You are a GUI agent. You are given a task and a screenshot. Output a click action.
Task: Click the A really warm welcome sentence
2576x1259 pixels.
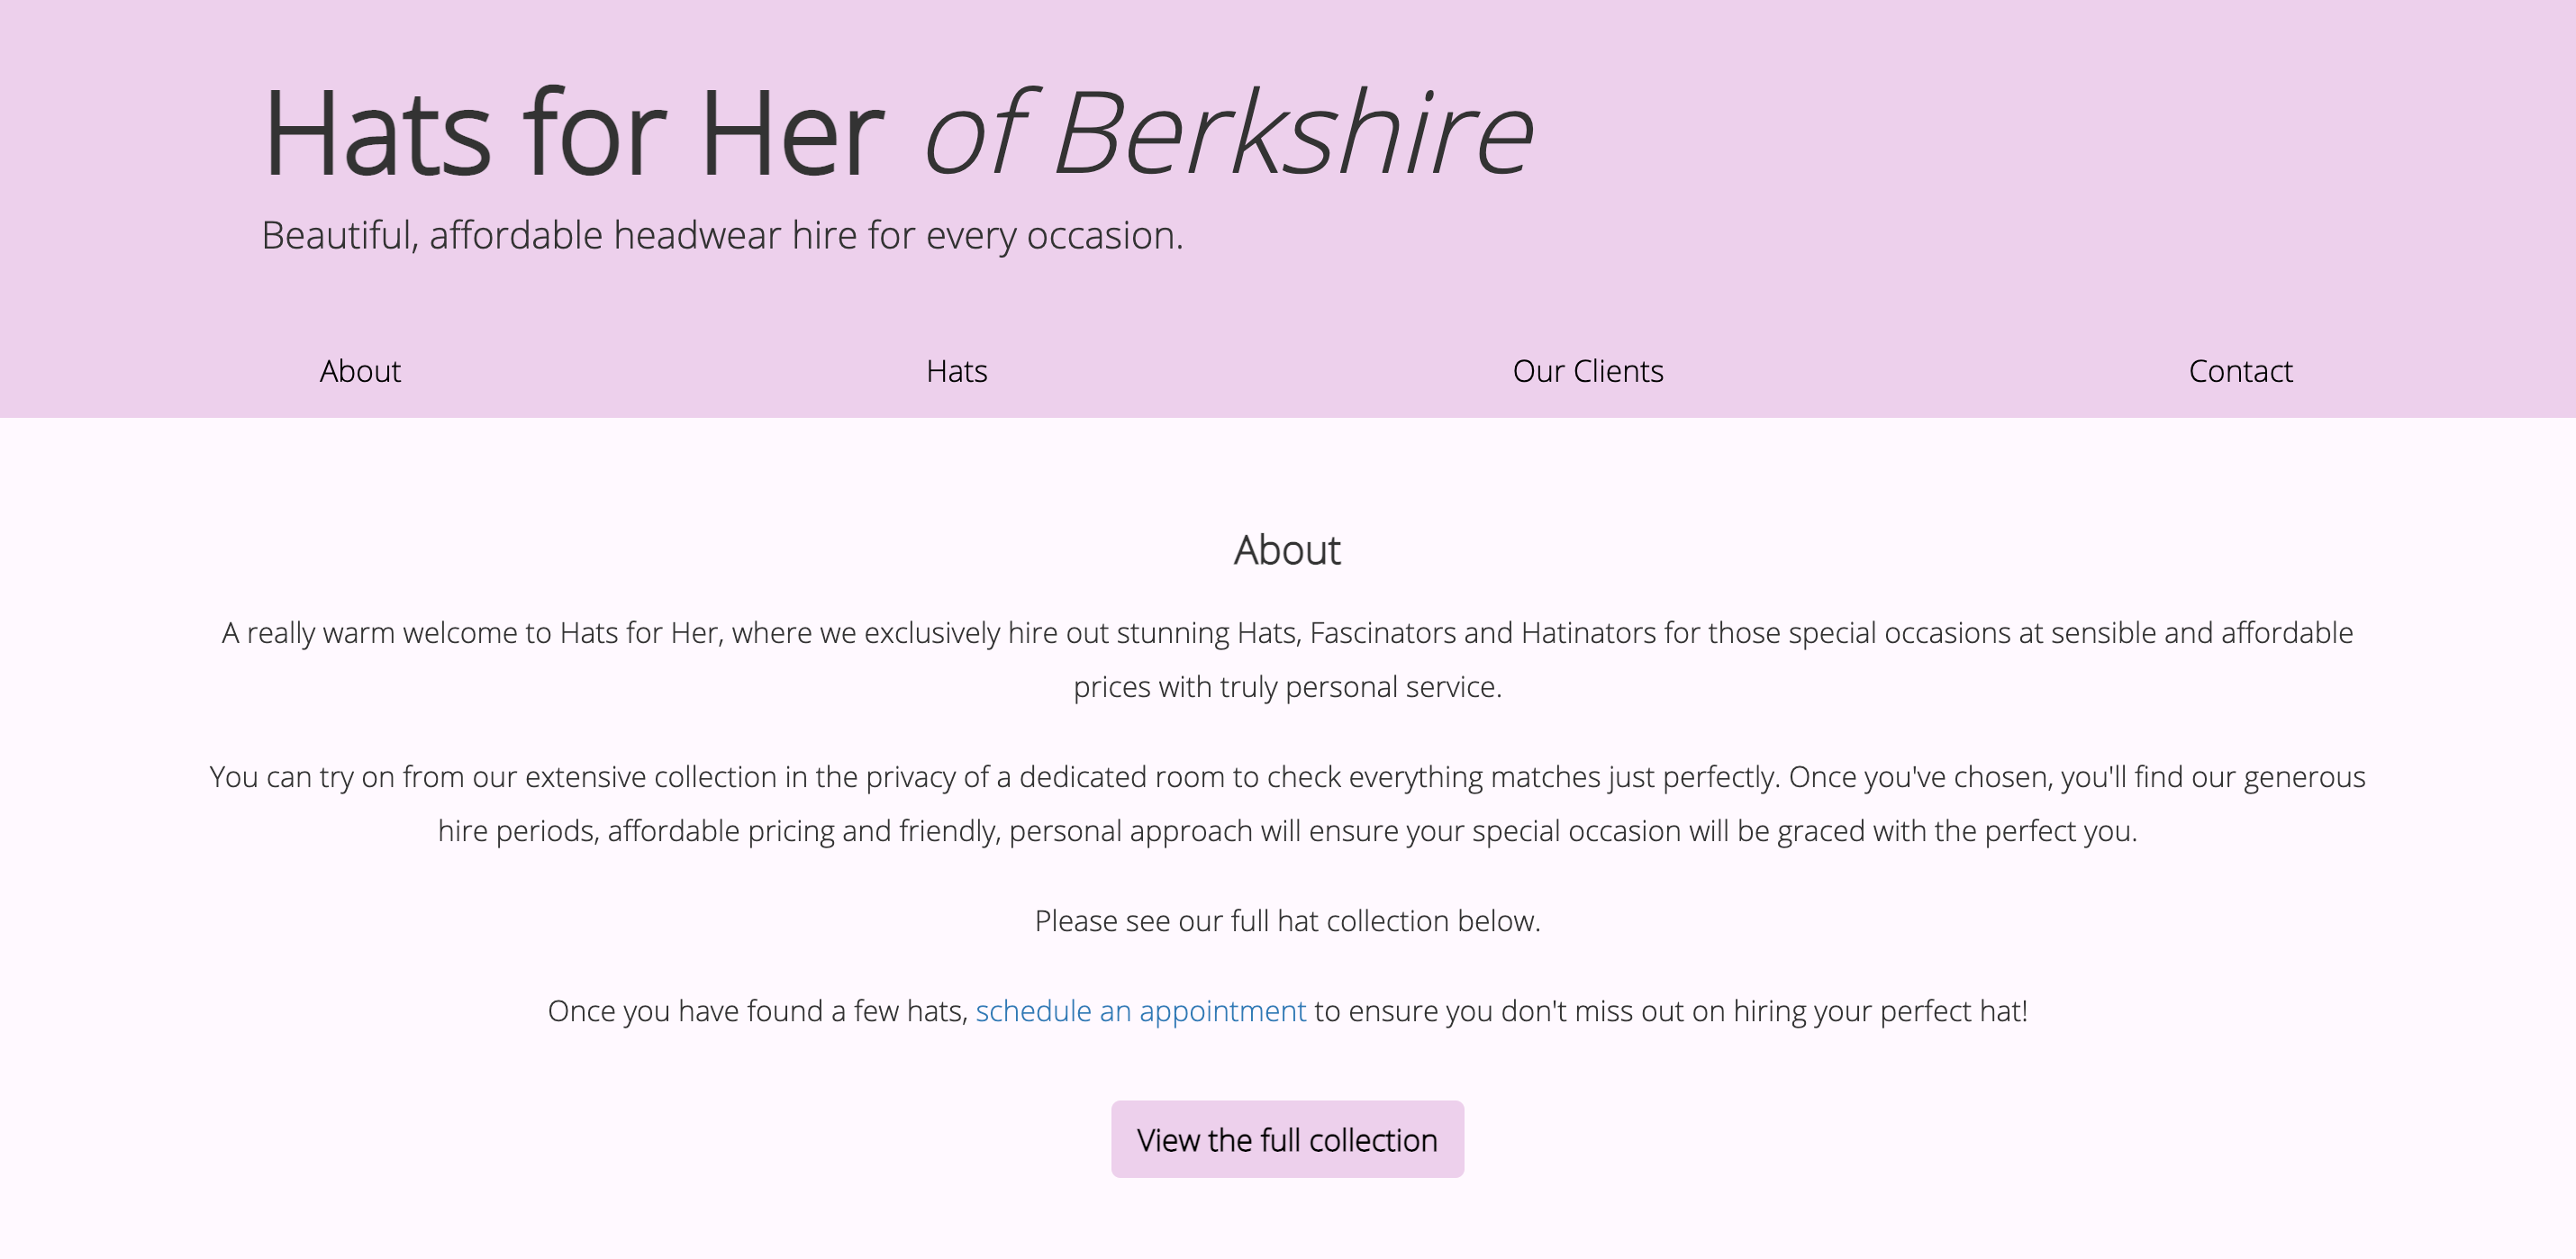coord(1287,633)
